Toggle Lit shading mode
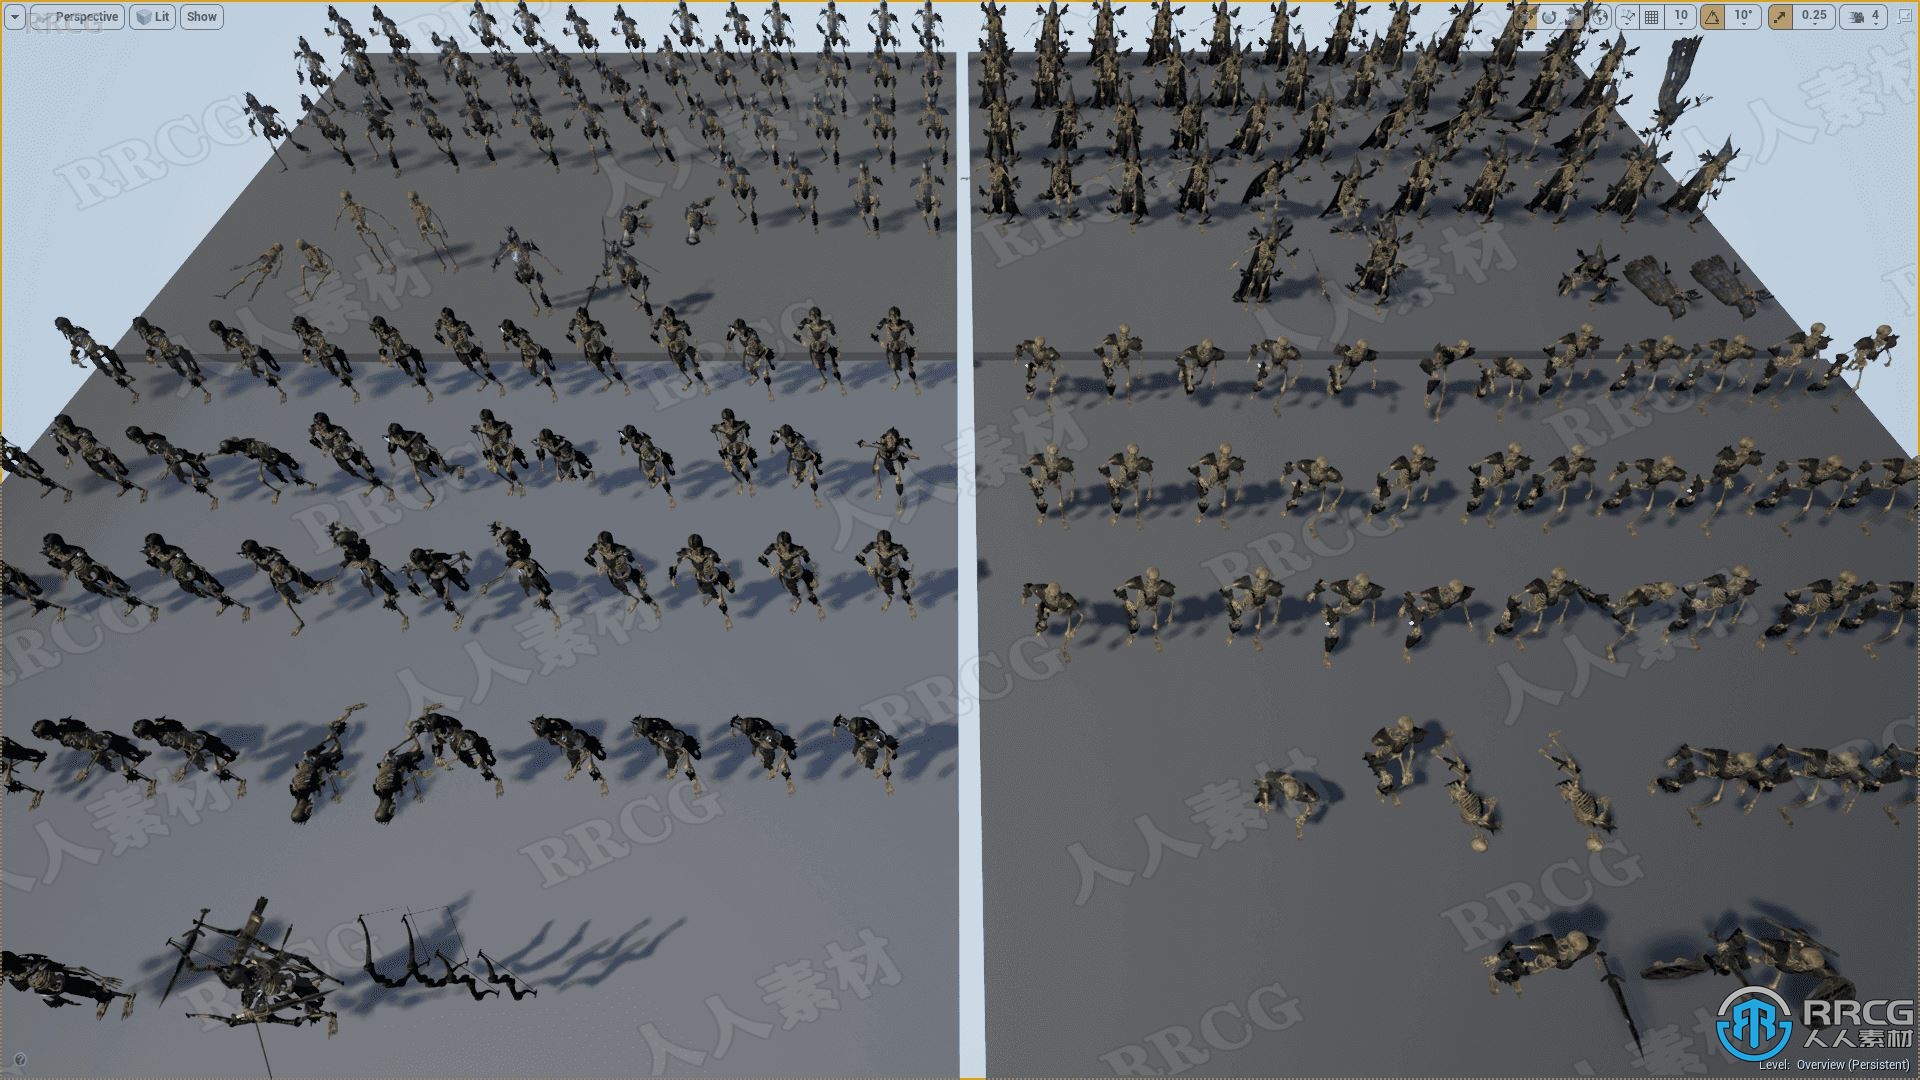1920x1080 pixels. click(x=156, y=16)
